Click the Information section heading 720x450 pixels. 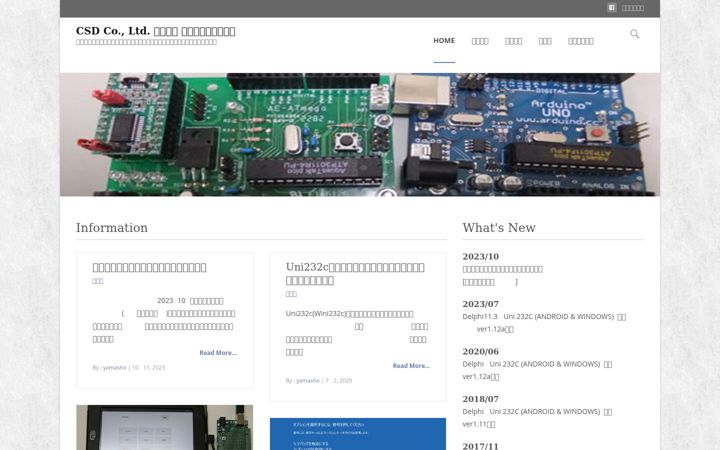tap(112, 227)
